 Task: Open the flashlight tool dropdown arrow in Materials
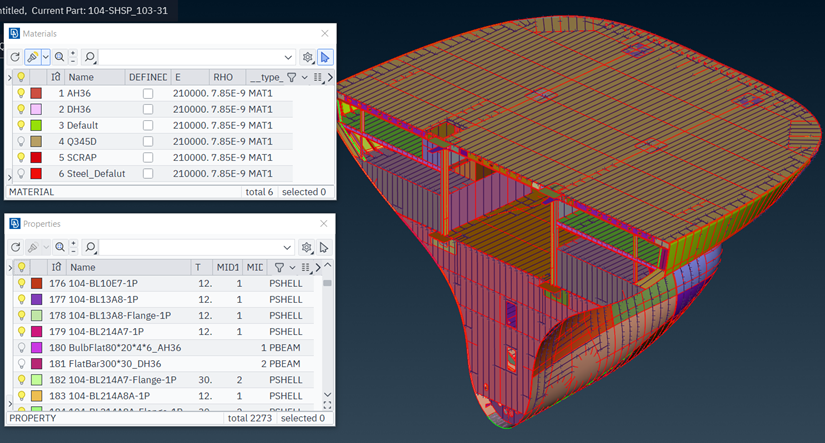pos(45,57)
